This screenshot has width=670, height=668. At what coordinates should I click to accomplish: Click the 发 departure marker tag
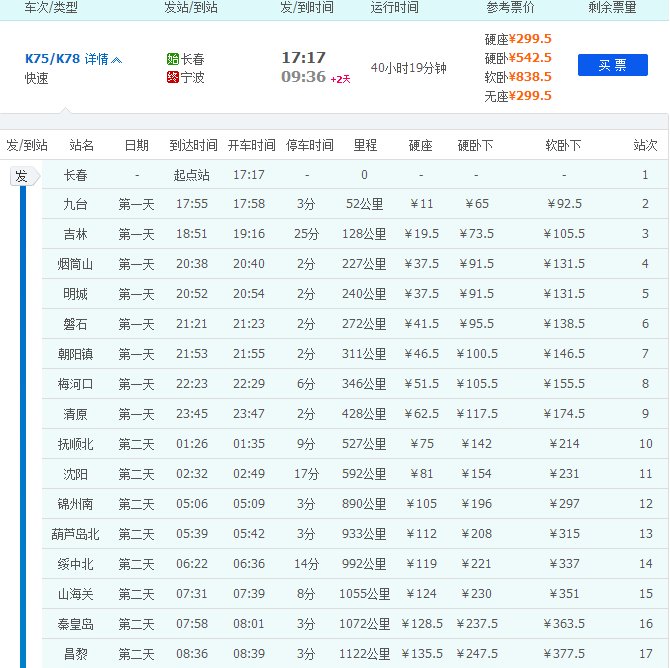(x=24, y=176)
